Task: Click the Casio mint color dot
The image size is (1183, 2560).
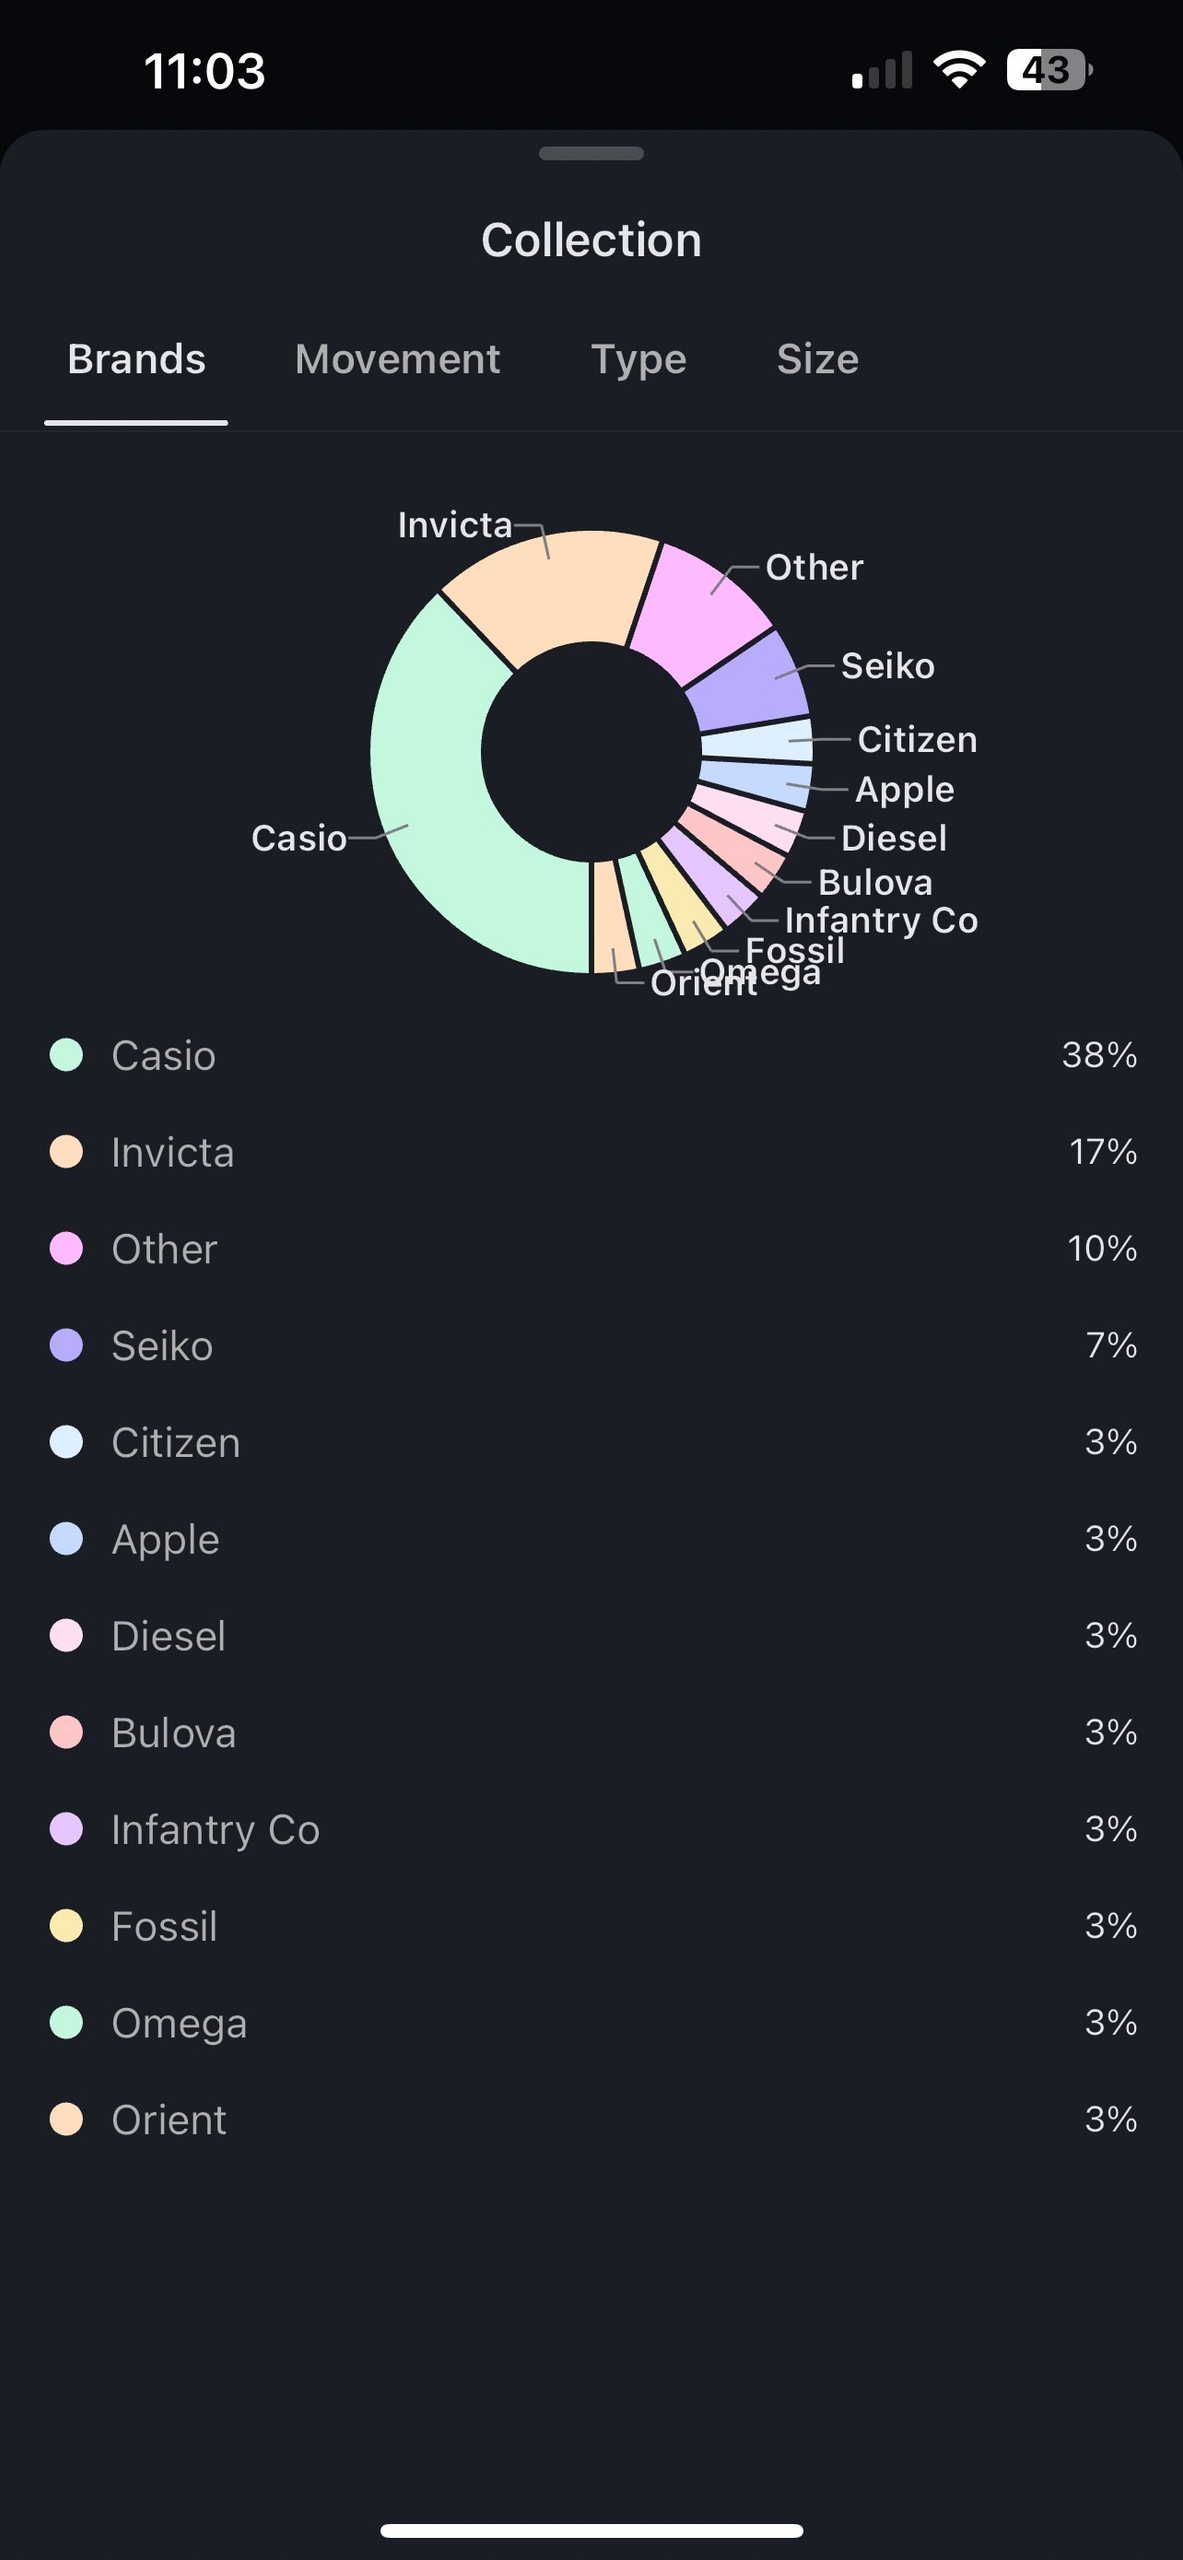Action: 66,1055
